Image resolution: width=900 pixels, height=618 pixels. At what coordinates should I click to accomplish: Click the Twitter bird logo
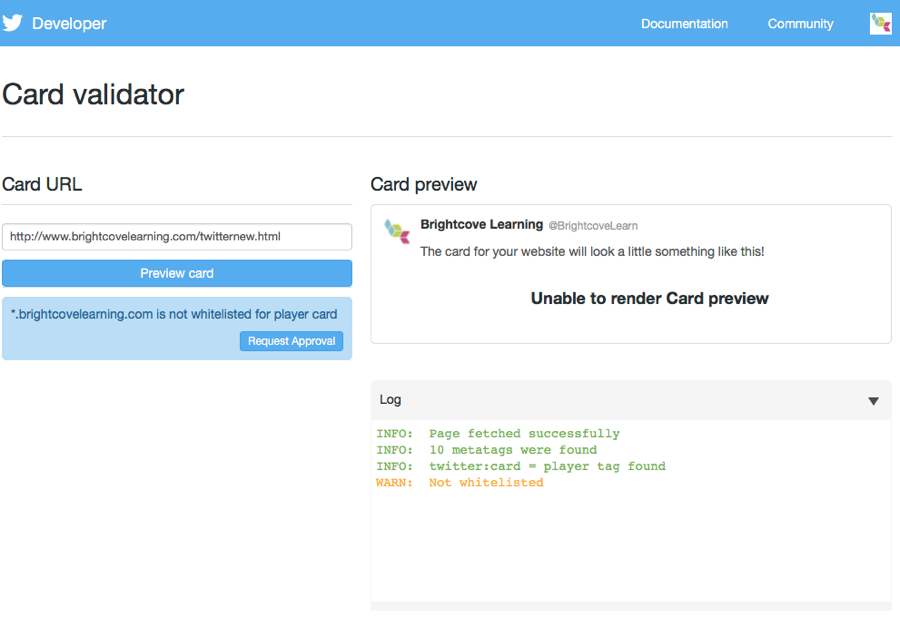(12, 23)
